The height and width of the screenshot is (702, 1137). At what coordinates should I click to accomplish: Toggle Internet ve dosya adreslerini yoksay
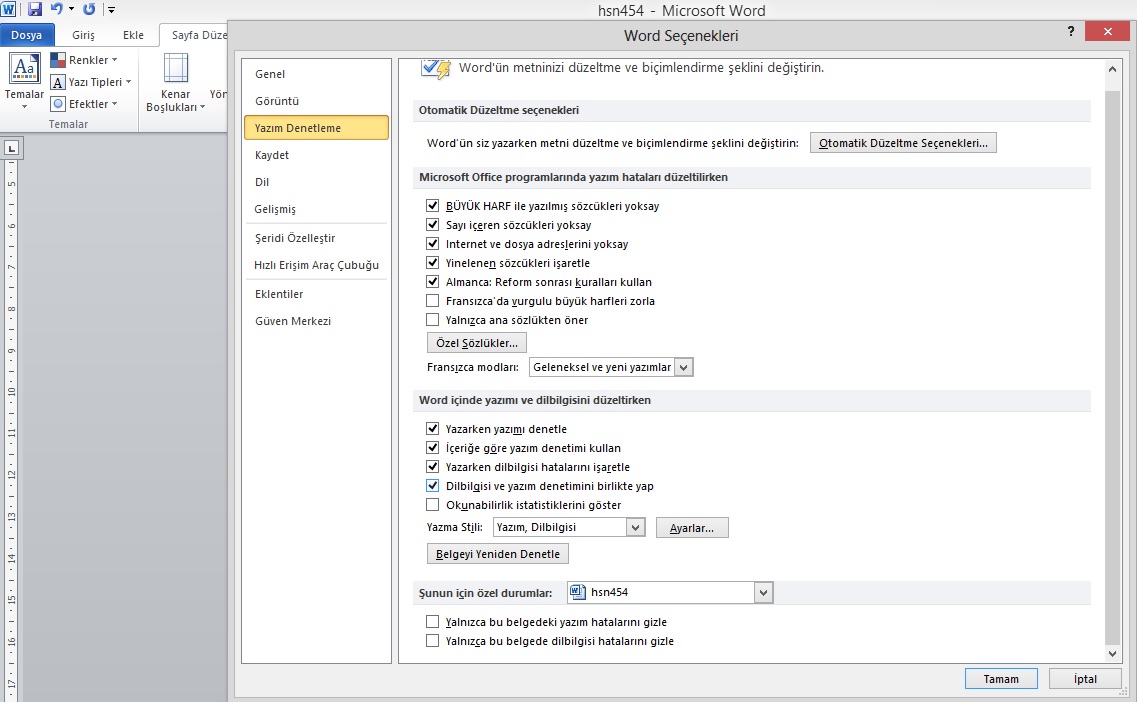click(433, 244)
